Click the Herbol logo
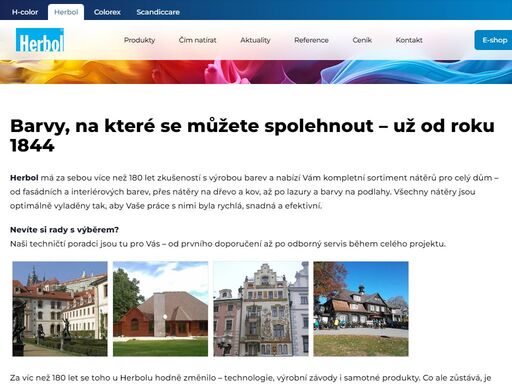 click(x=40, y=40)
